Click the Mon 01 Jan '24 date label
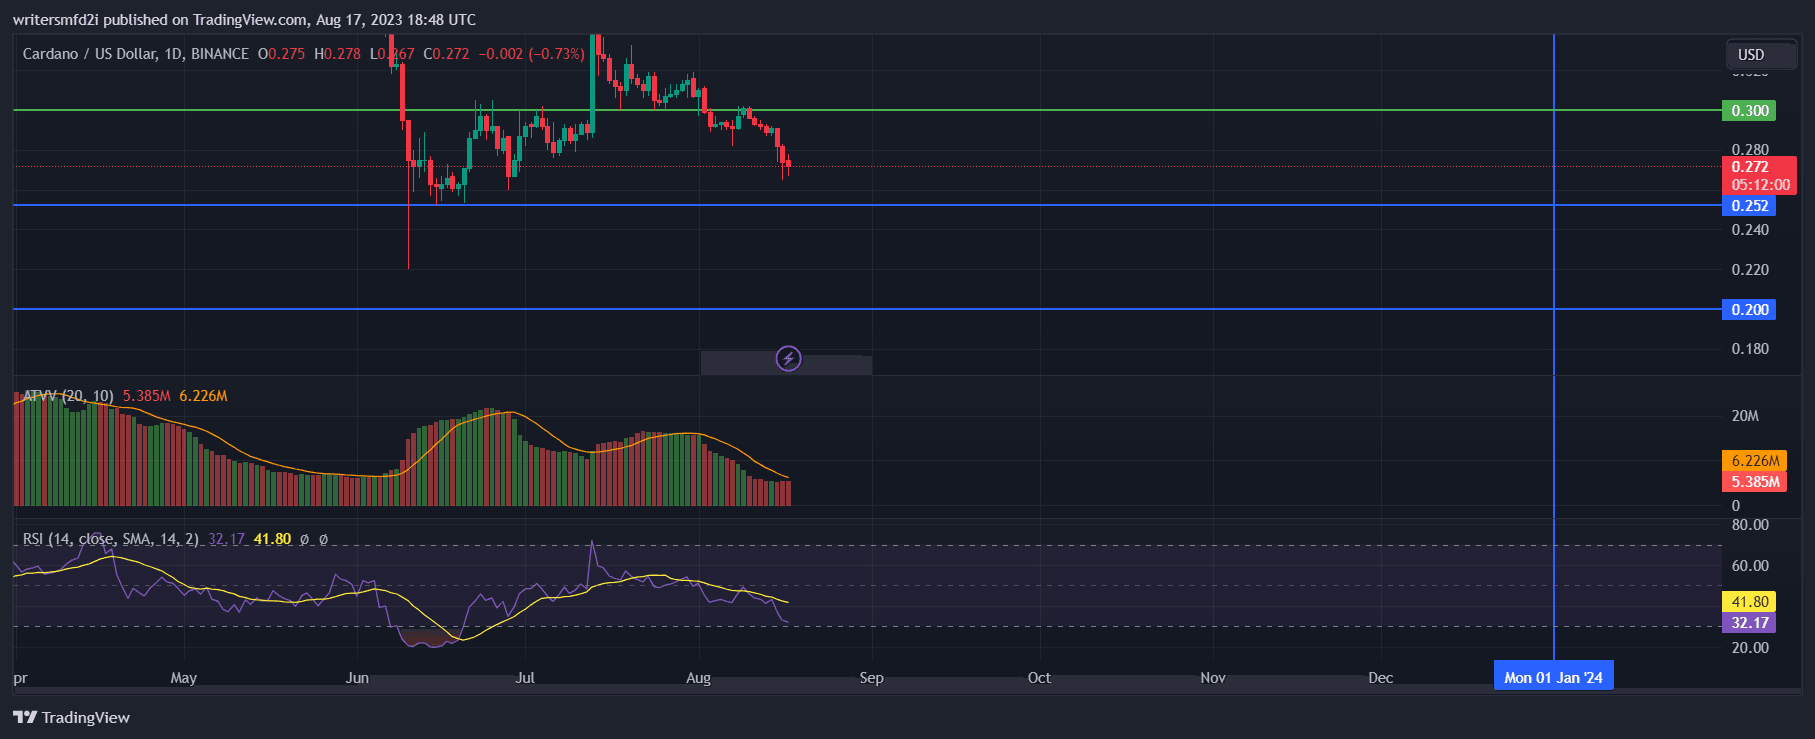This screenshot has width=1815, height=739. tap(1553, 678)
